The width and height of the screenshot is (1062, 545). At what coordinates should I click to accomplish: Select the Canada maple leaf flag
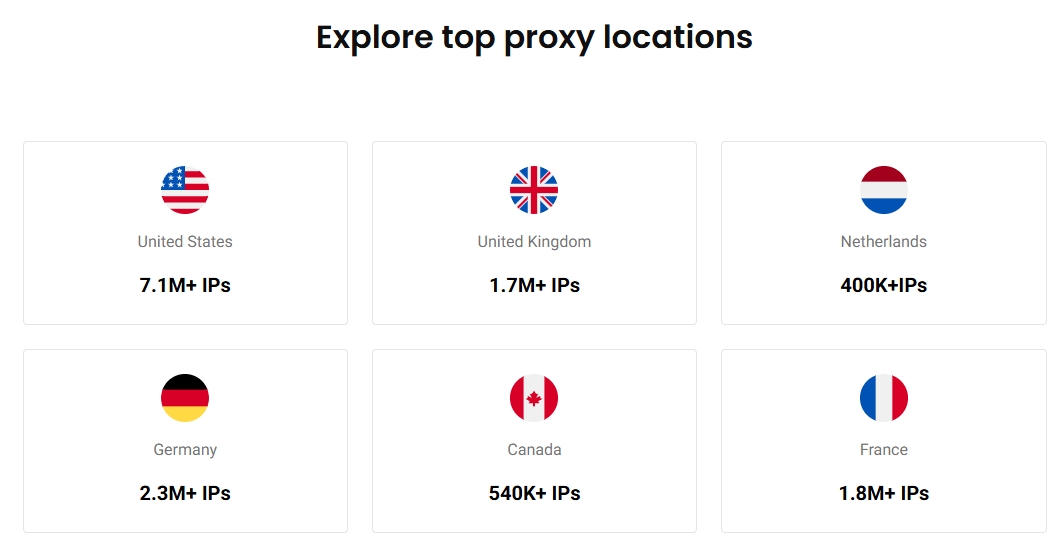pyautogui.click(x=534, y=397)
